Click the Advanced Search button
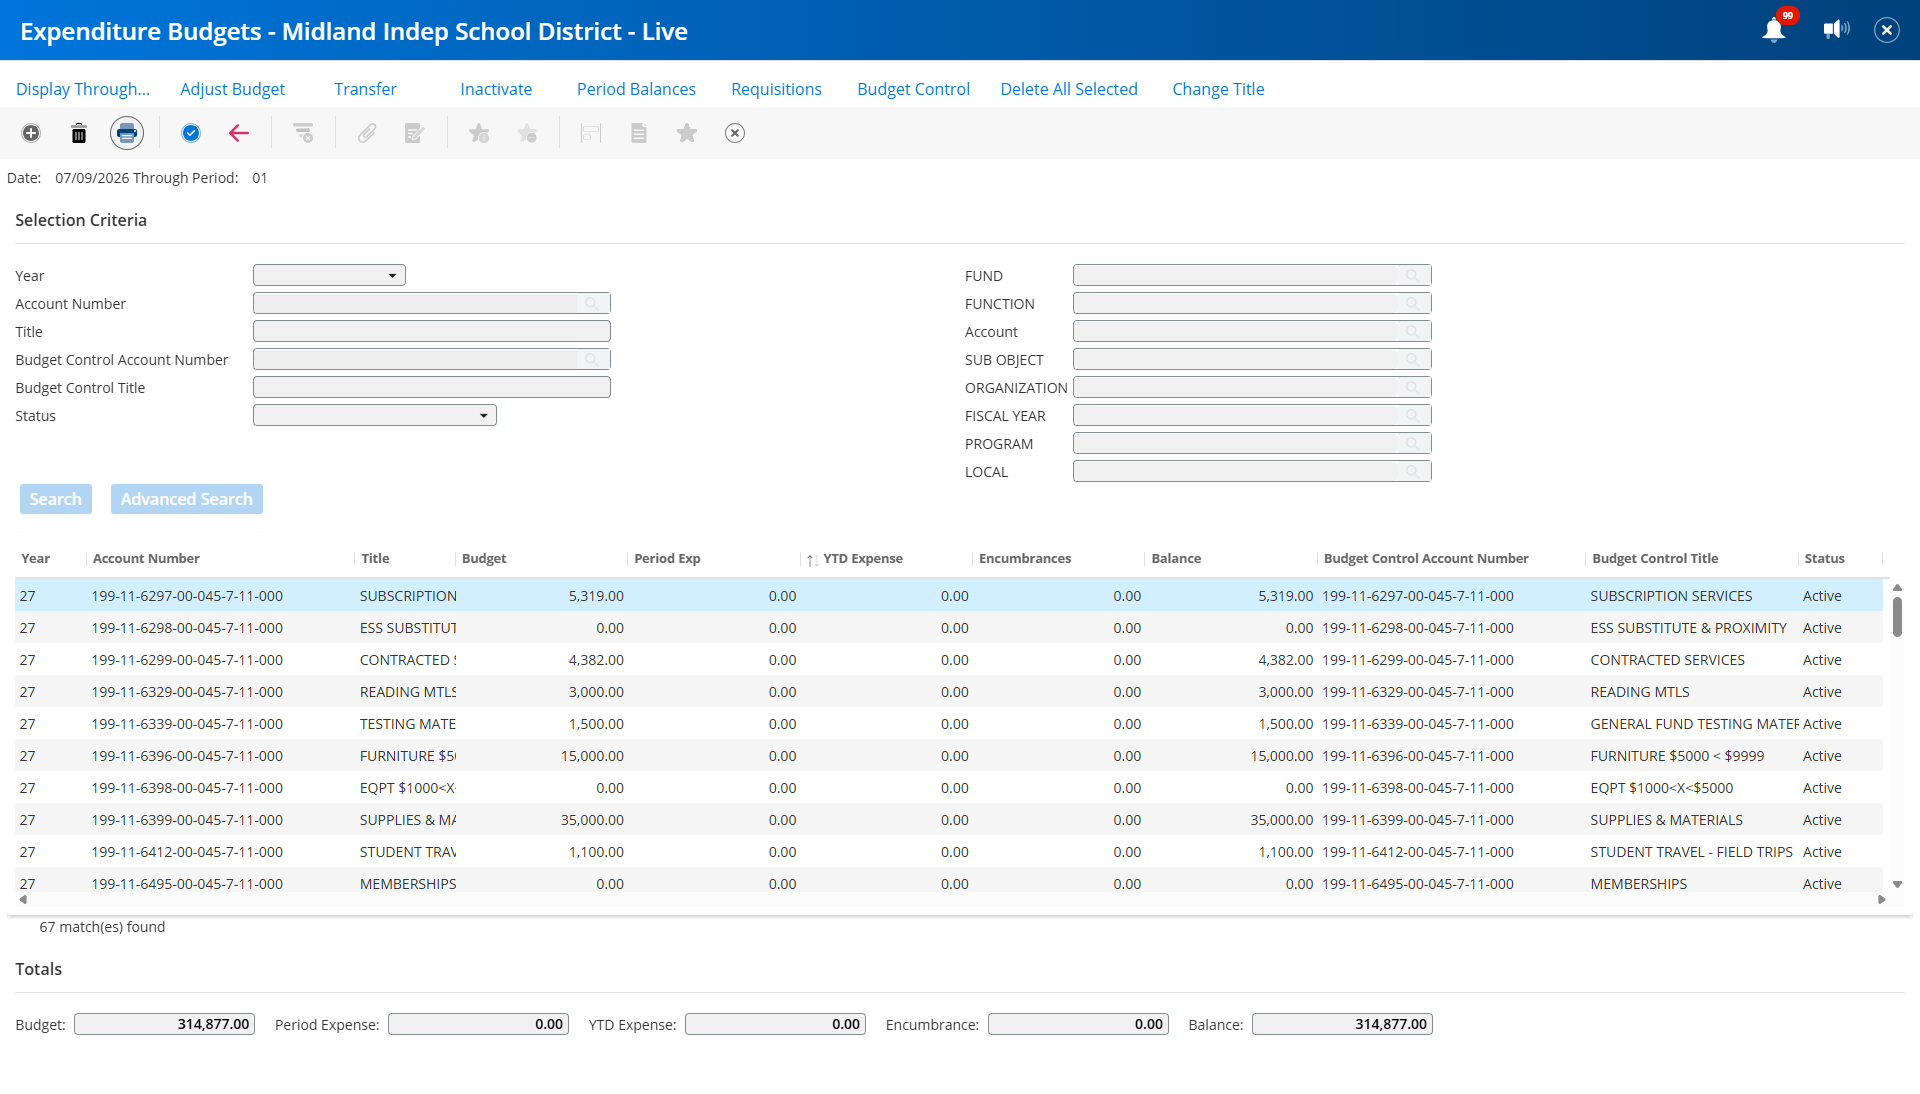 (x=187, y=499)
